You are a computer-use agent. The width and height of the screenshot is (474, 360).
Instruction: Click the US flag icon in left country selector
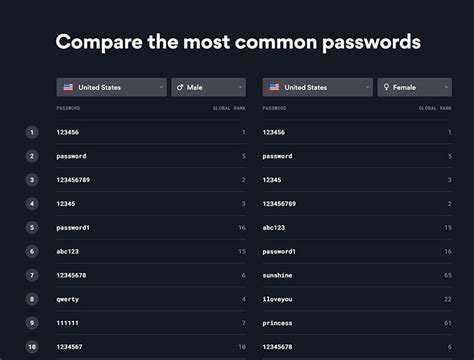[68, 87]
